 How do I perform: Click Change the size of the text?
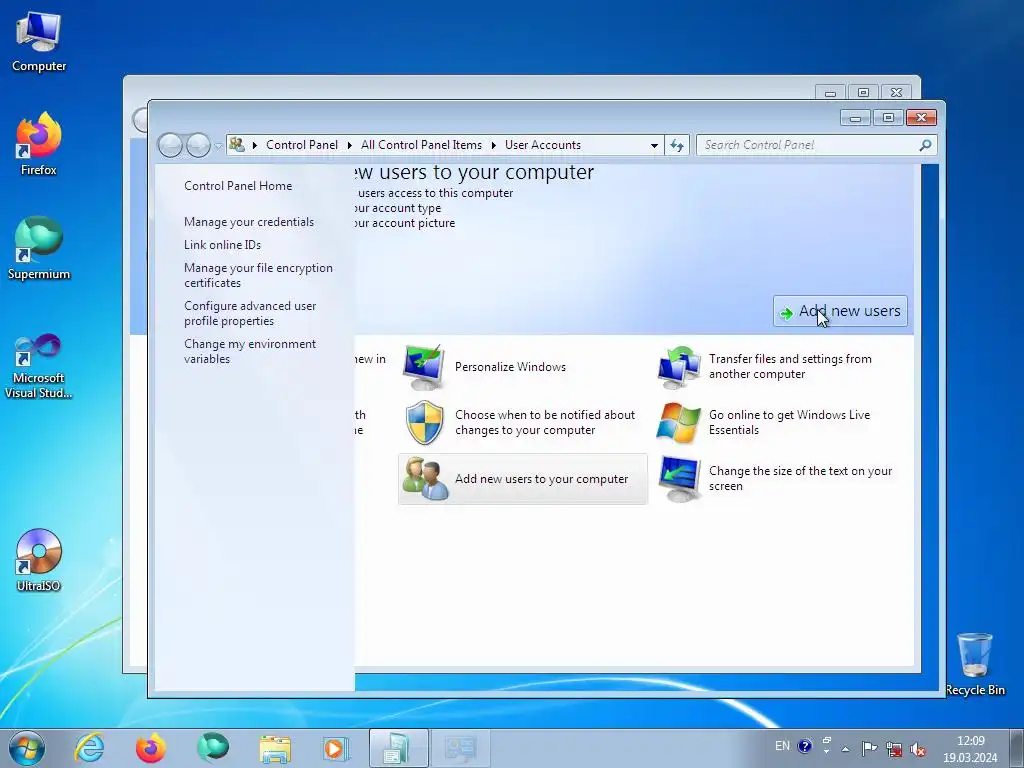point(800,479)
